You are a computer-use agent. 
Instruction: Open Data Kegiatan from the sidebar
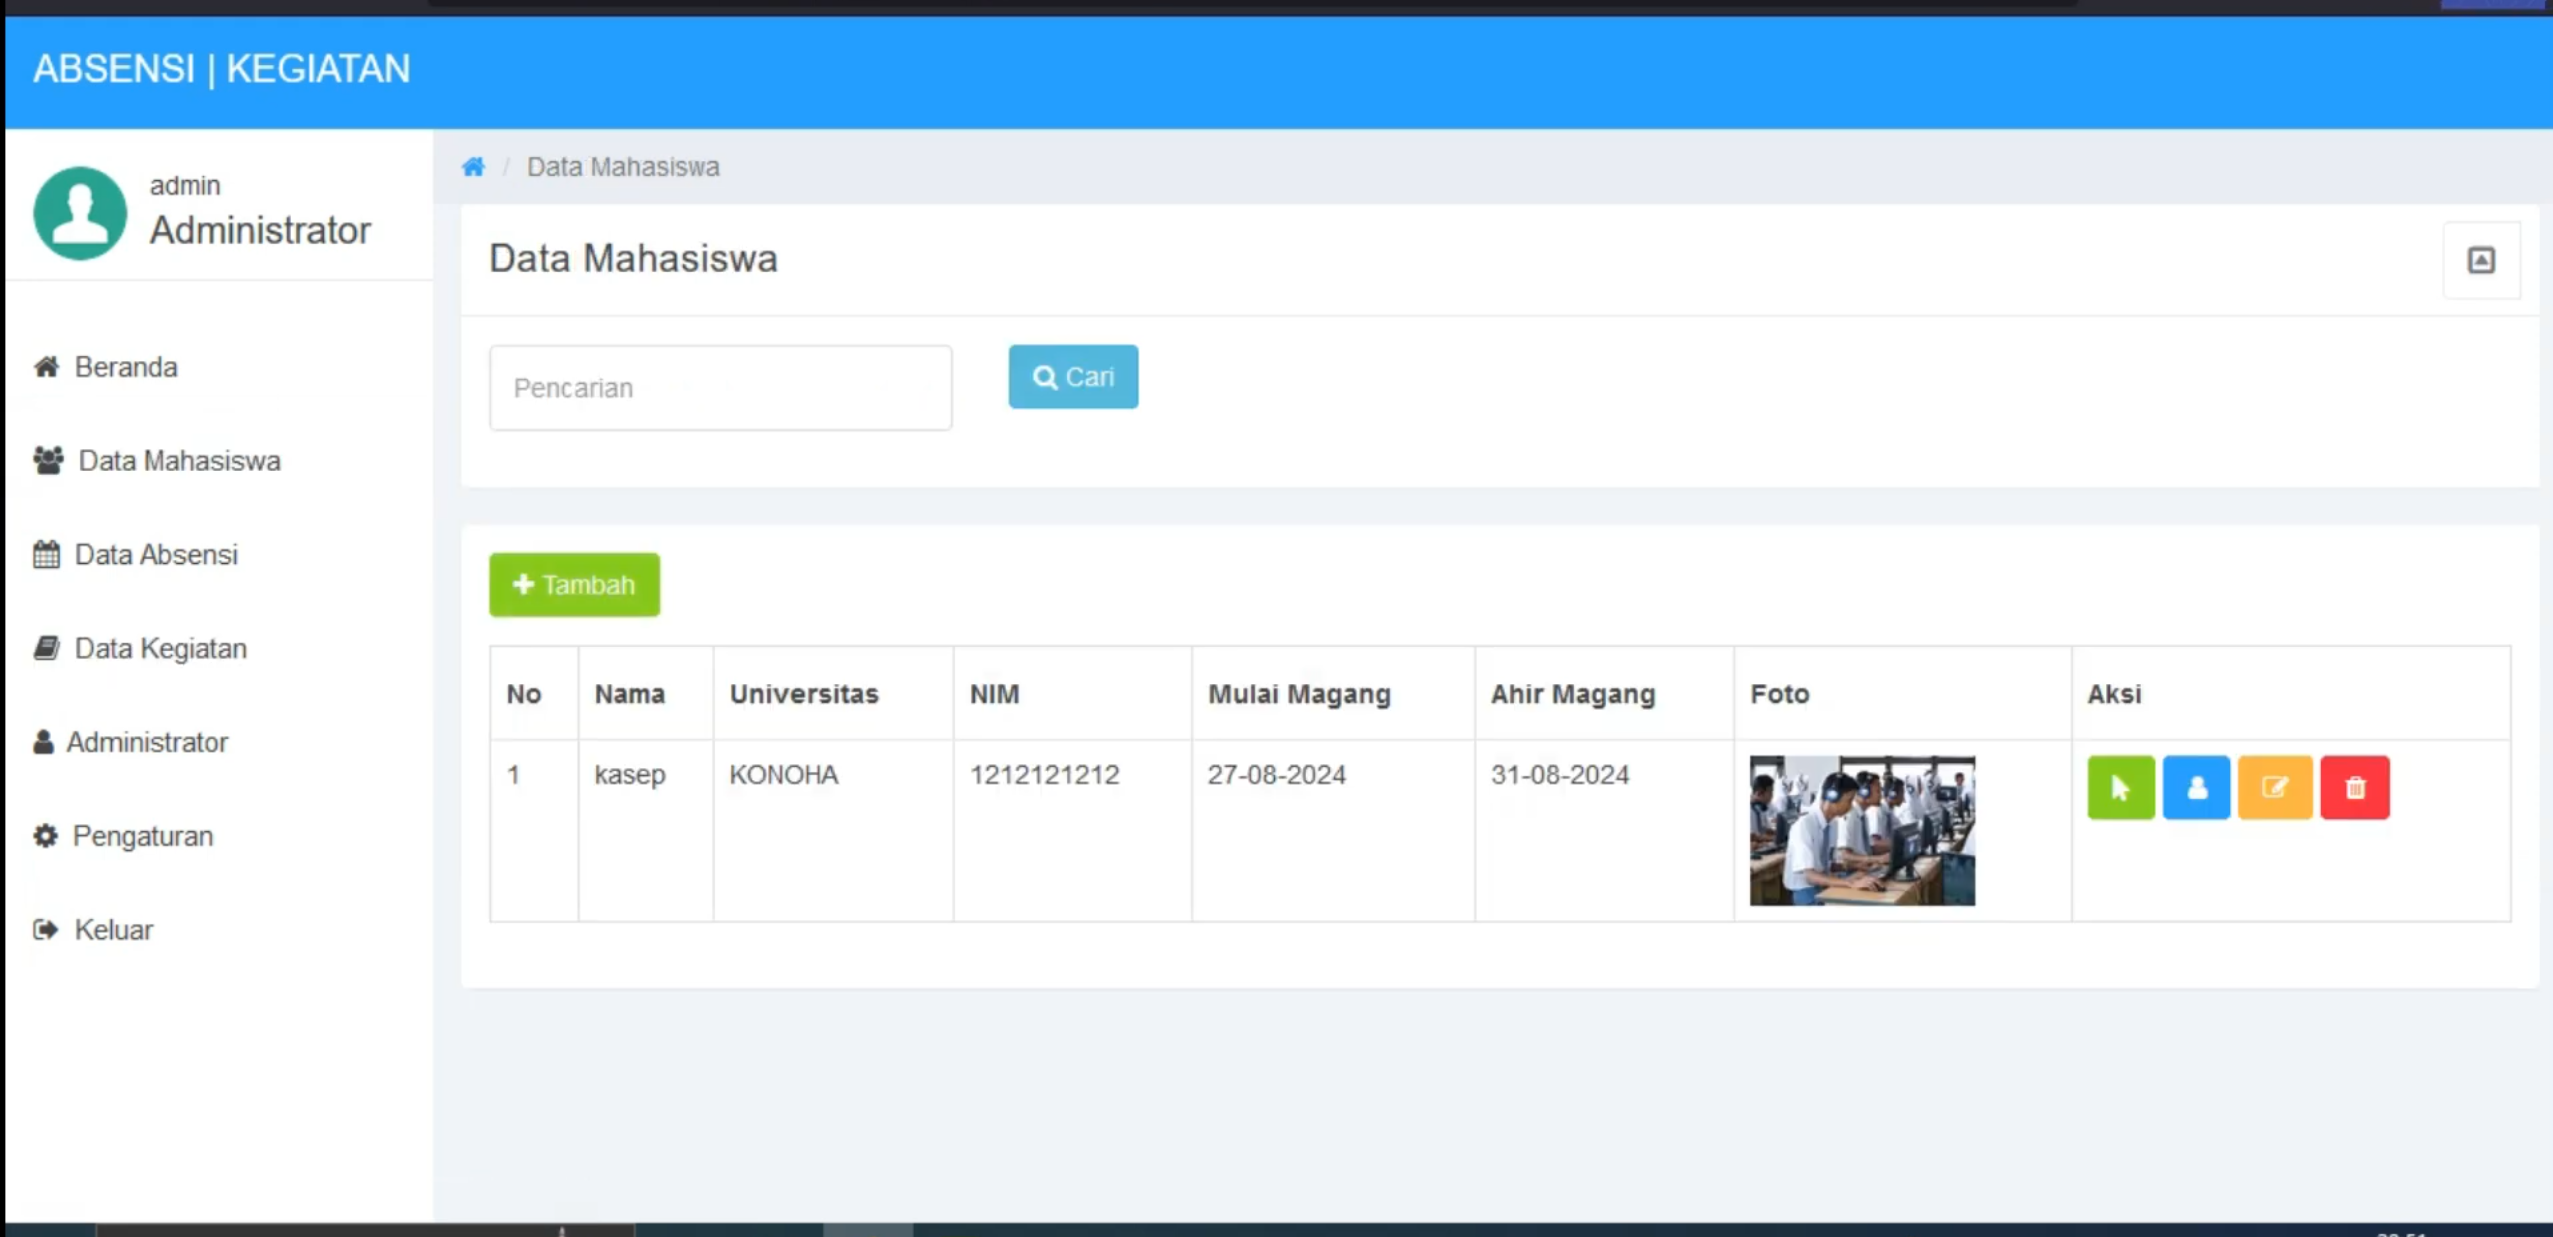point(140,649)
